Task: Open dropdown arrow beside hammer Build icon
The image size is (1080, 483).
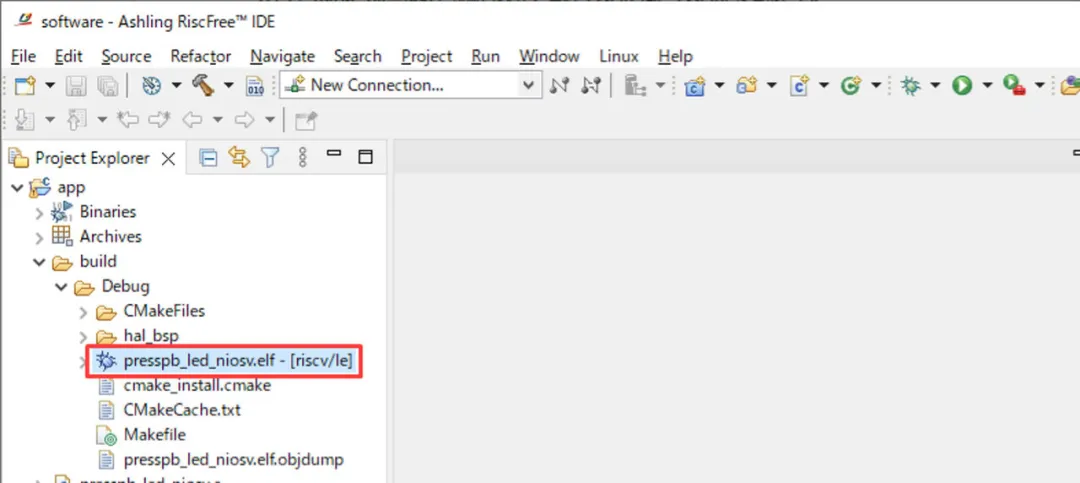Action: 228,85
